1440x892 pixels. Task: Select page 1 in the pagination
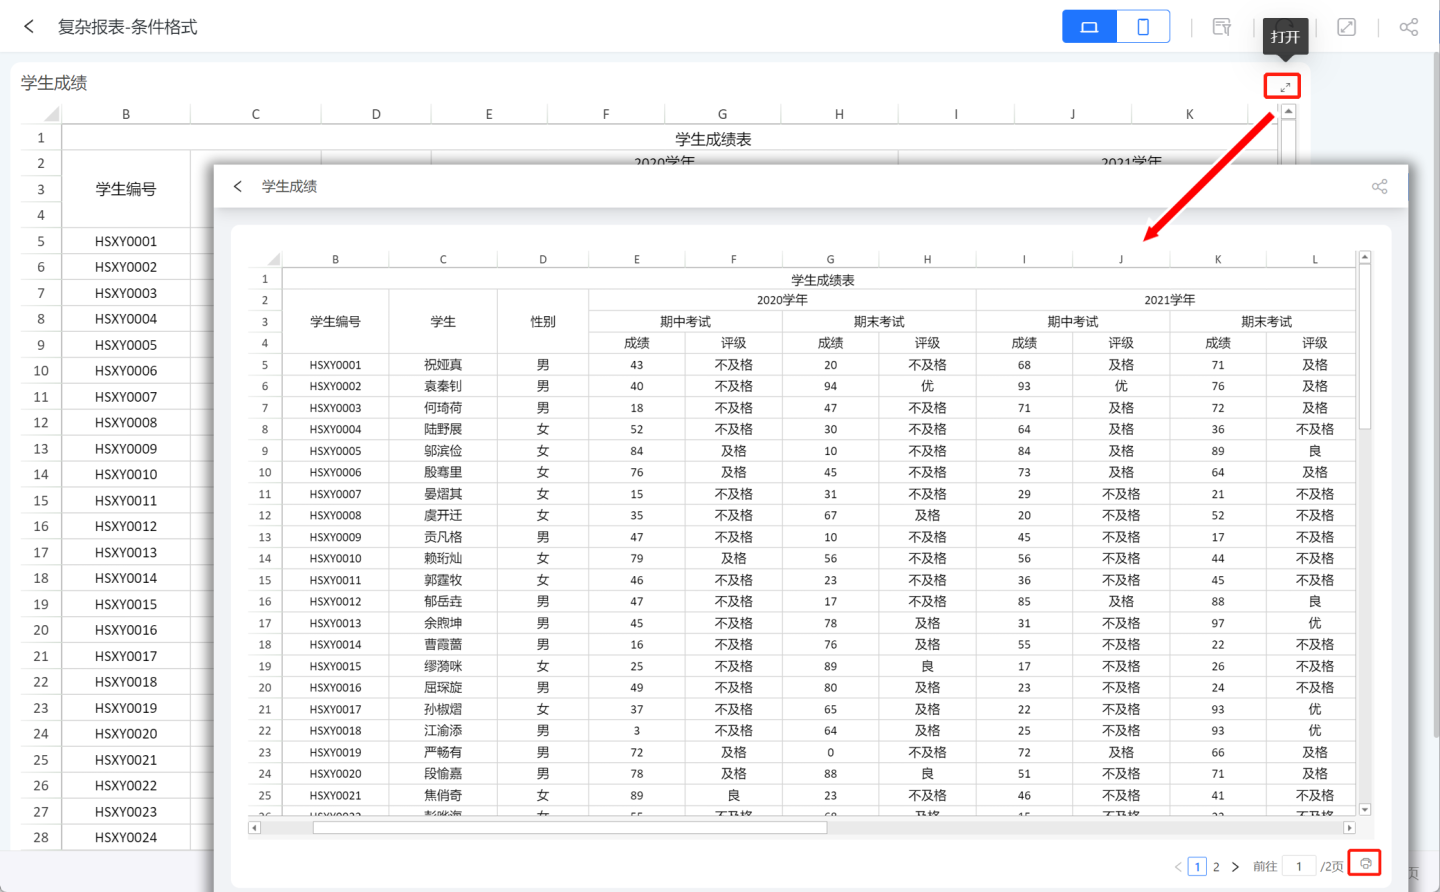1197,867
